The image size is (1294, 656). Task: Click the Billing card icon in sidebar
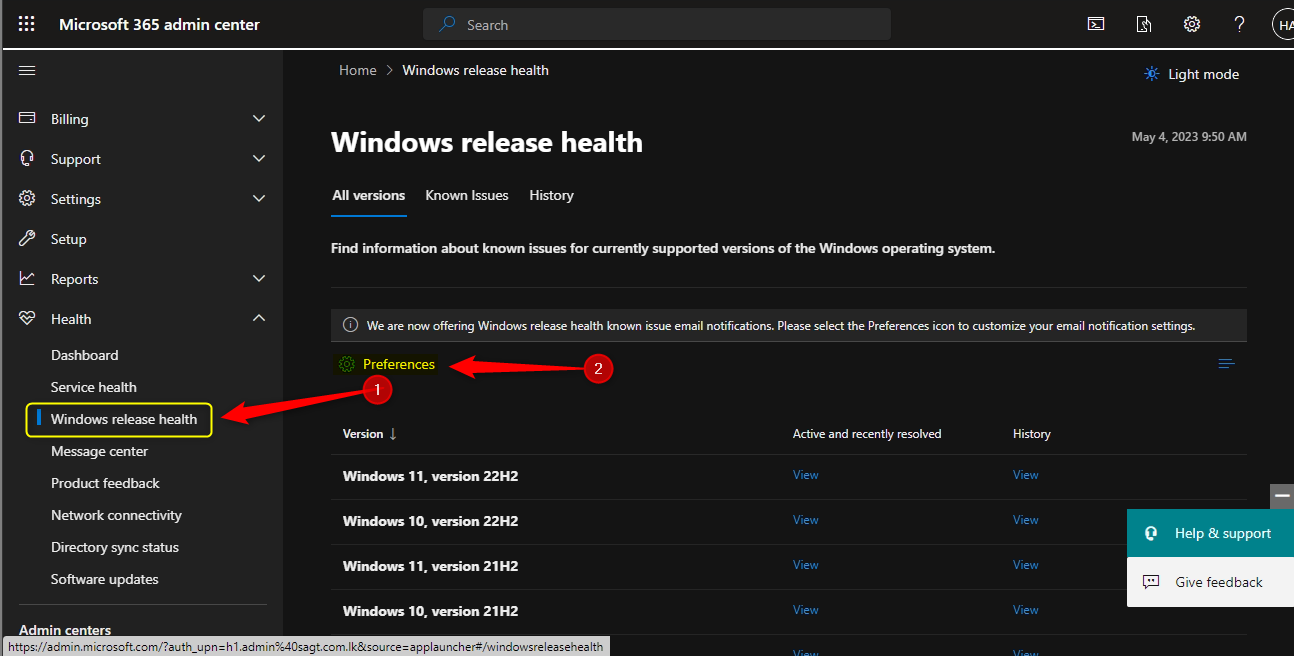point(28,118)
